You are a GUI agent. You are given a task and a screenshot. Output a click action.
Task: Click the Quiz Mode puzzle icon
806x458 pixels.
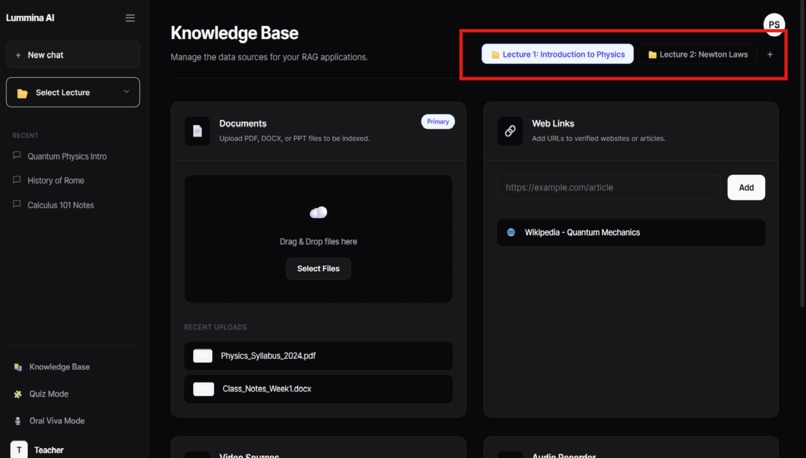pos(18,394)
